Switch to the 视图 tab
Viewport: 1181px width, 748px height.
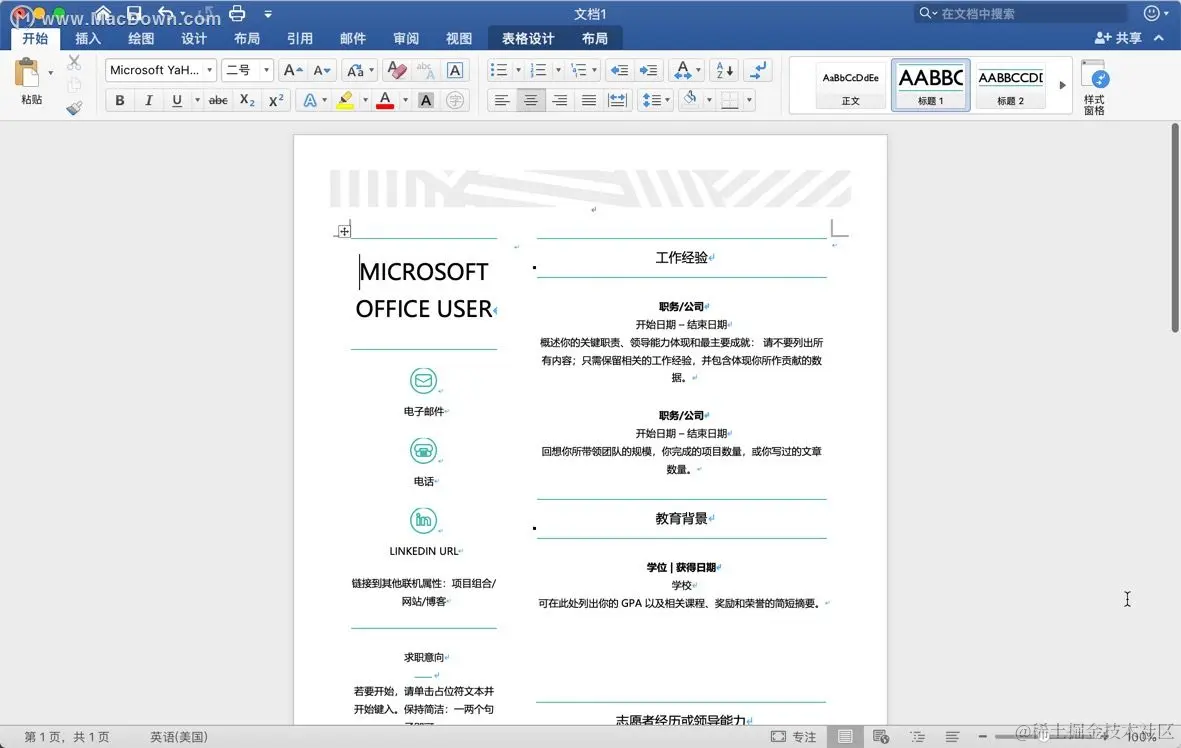click(x=459, y=38)
